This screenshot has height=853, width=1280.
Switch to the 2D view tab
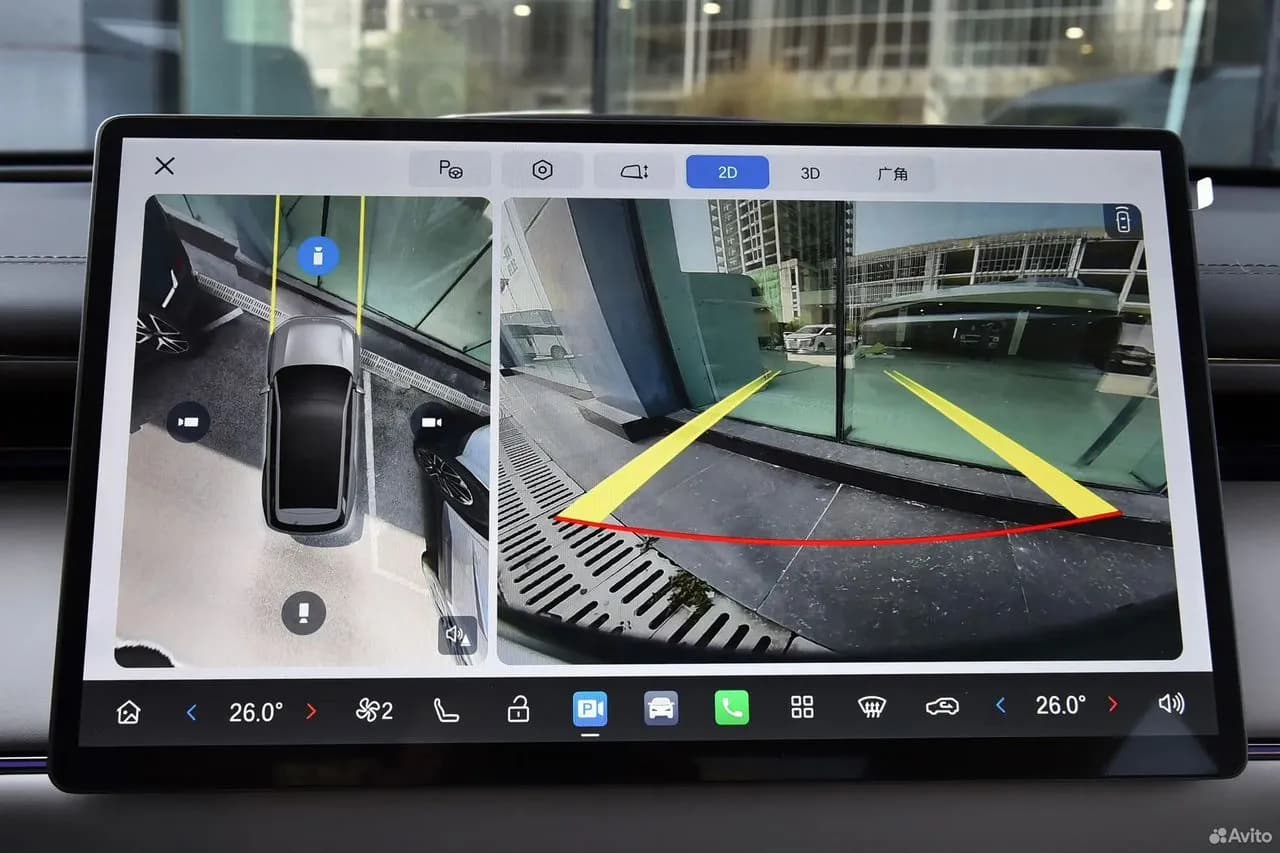click(727, 172)
